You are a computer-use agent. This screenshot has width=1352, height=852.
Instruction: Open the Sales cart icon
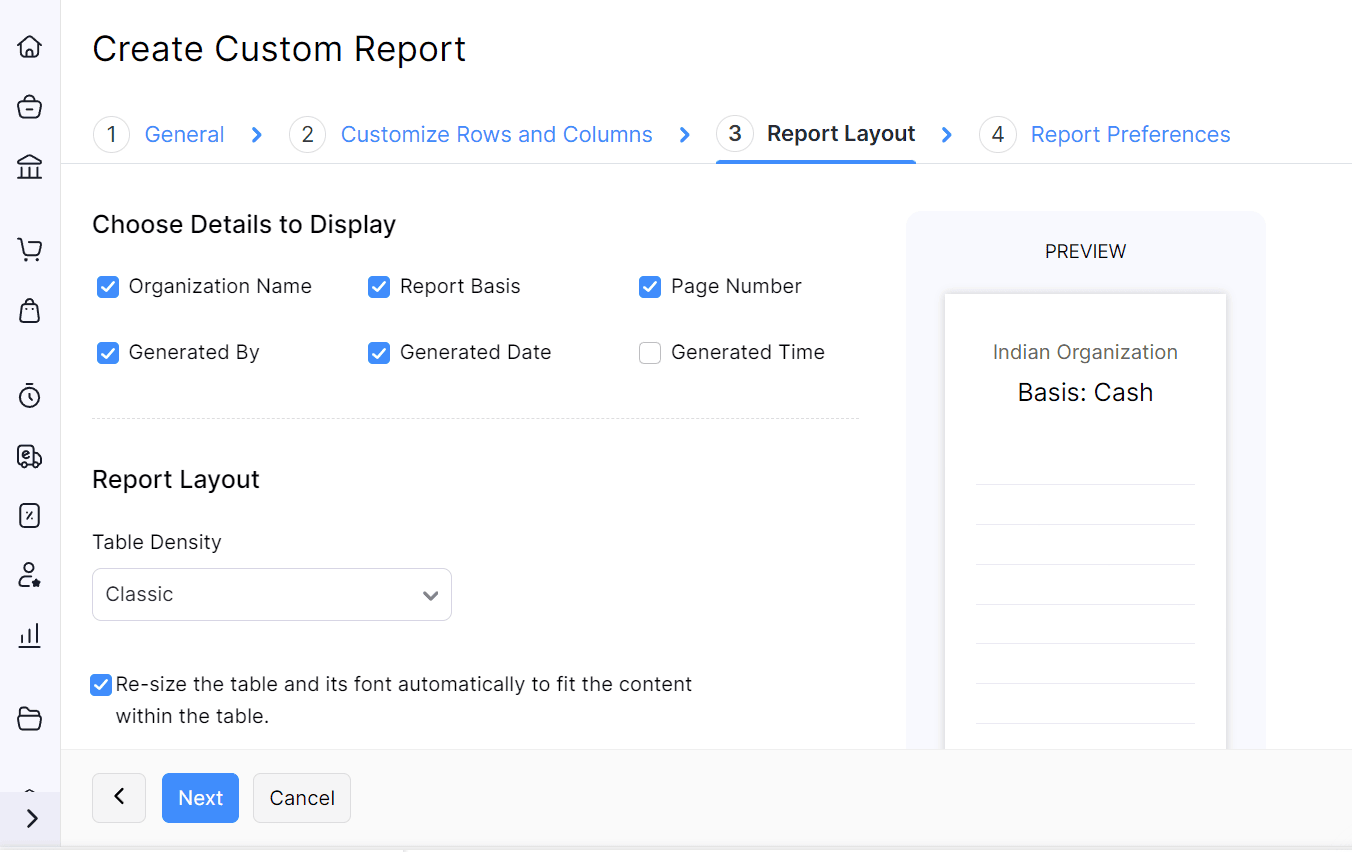[30, 250]
